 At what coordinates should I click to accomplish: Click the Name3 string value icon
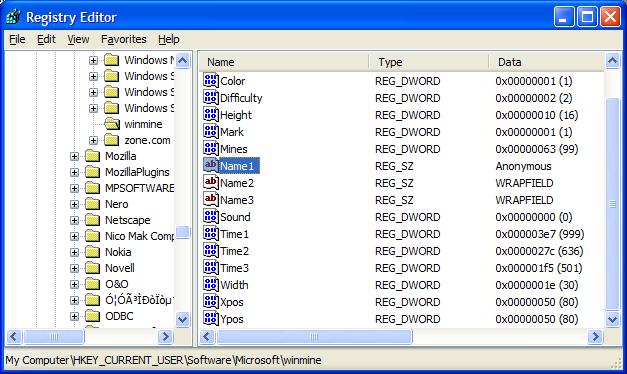coord(211,199)
